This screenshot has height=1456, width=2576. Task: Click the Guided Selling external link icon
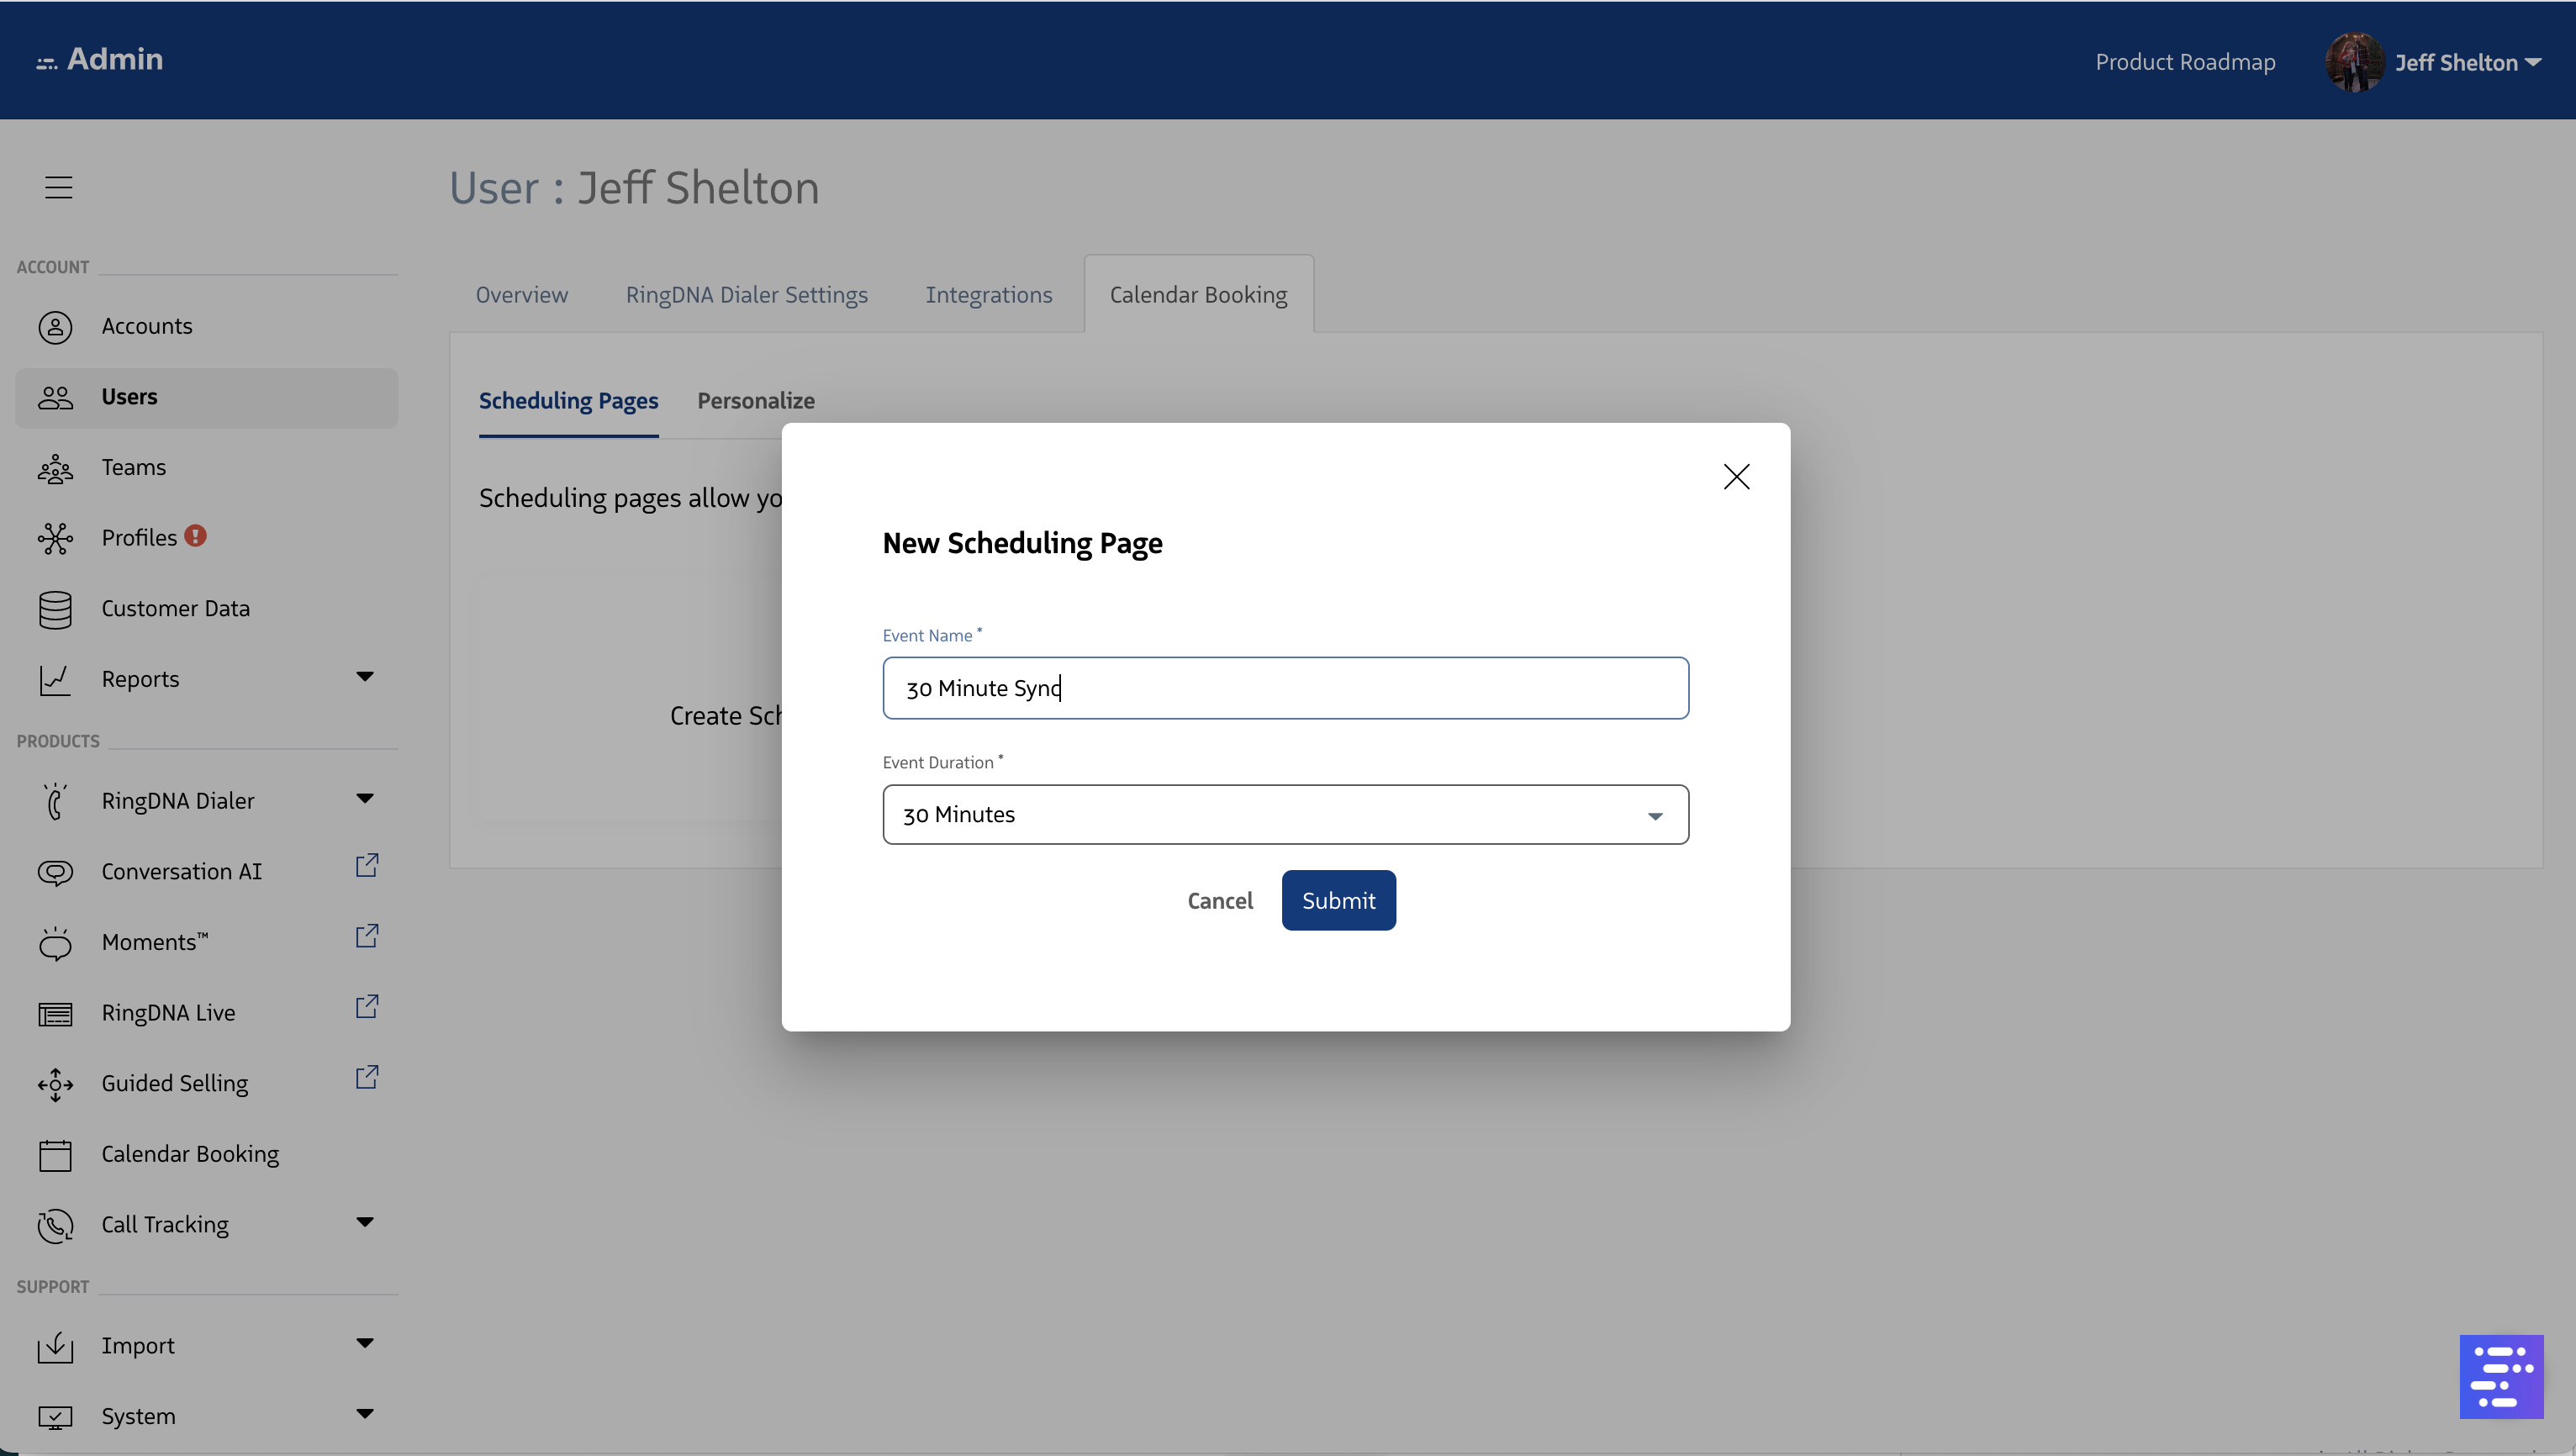[x=367, y=1078]
